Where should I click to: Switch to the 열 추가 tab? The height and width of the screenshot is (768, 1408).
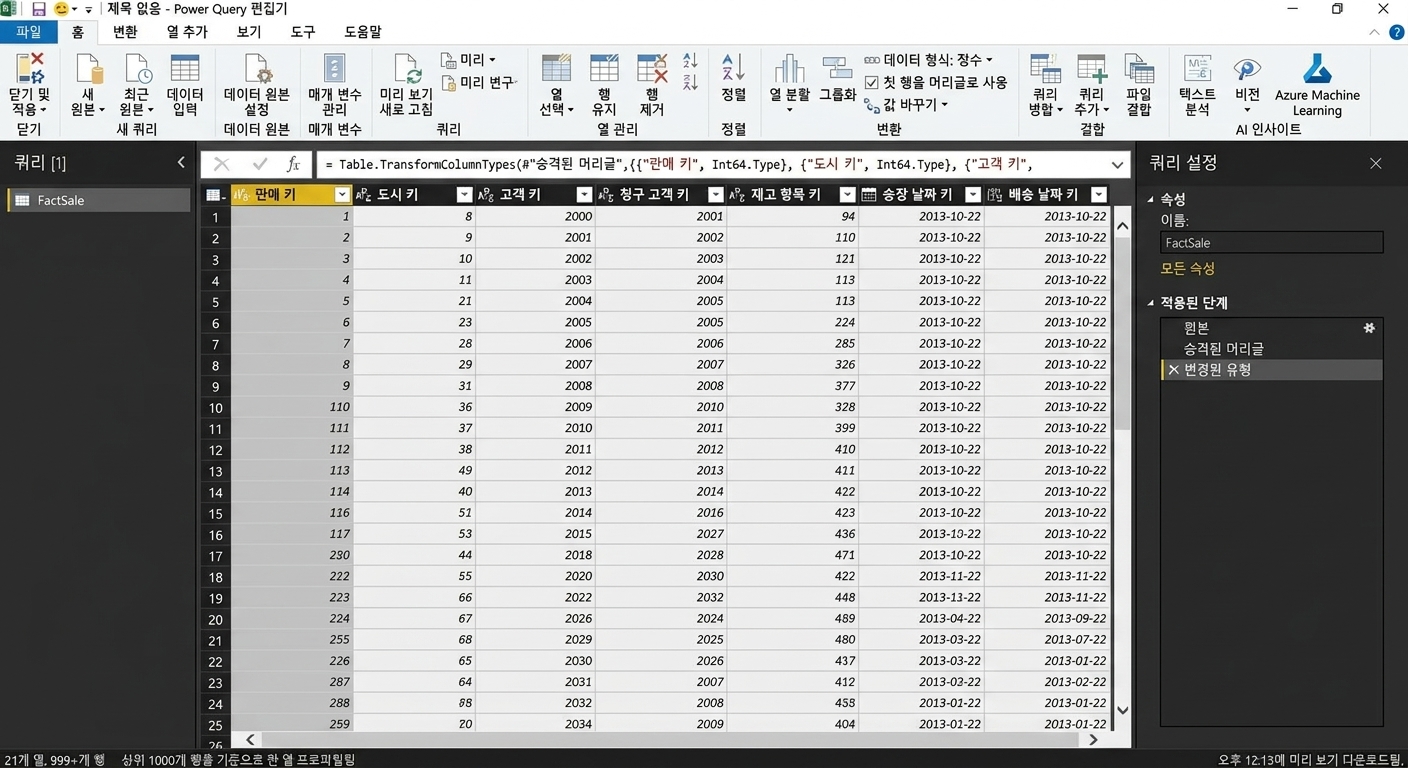click(x=187, y=32)
